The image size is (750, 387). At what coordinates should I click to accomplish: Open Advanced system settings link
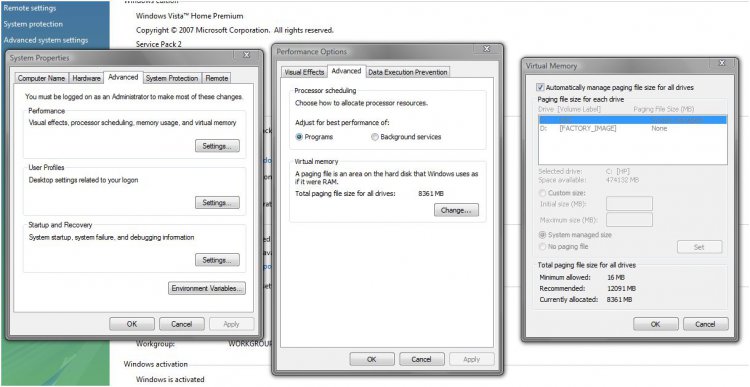[46, 40]
